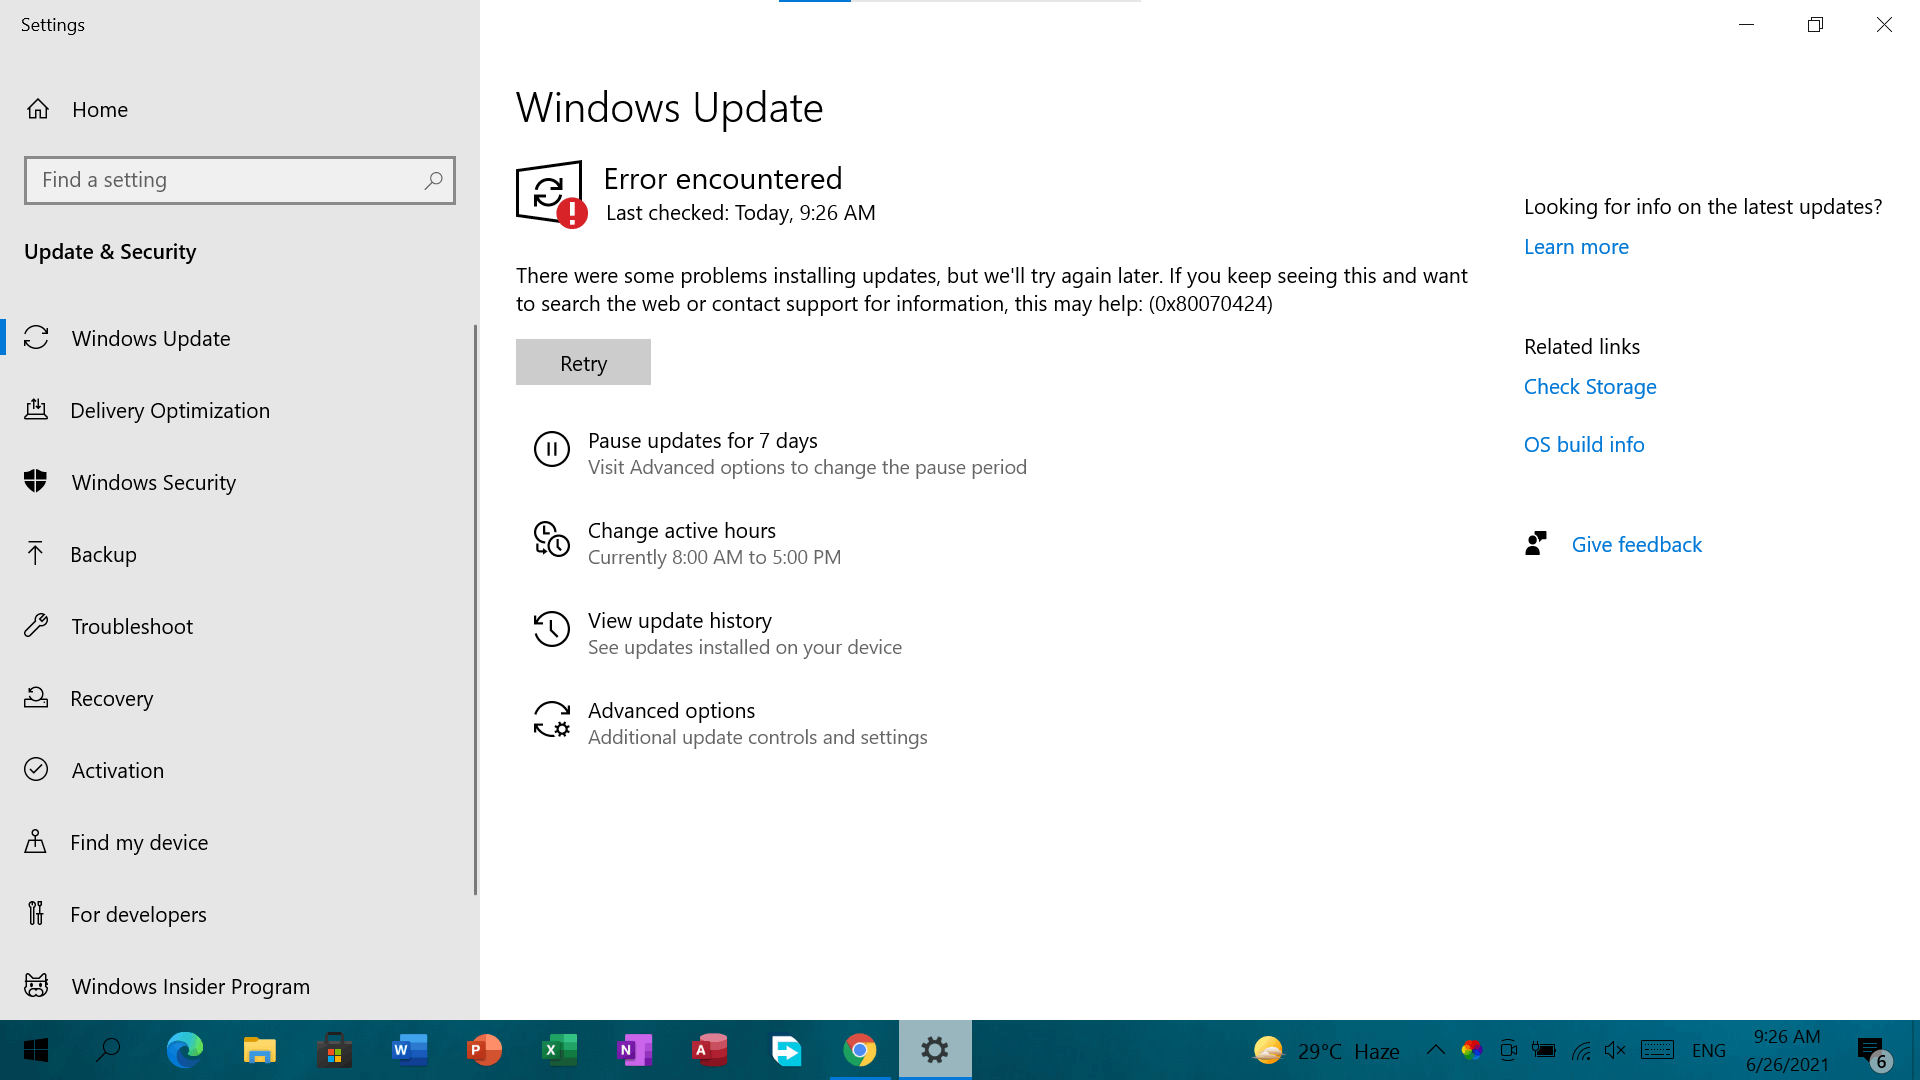Open the Check Storage link
This screenshot has width=1920, height=1080.
[x=1590, y=386]
